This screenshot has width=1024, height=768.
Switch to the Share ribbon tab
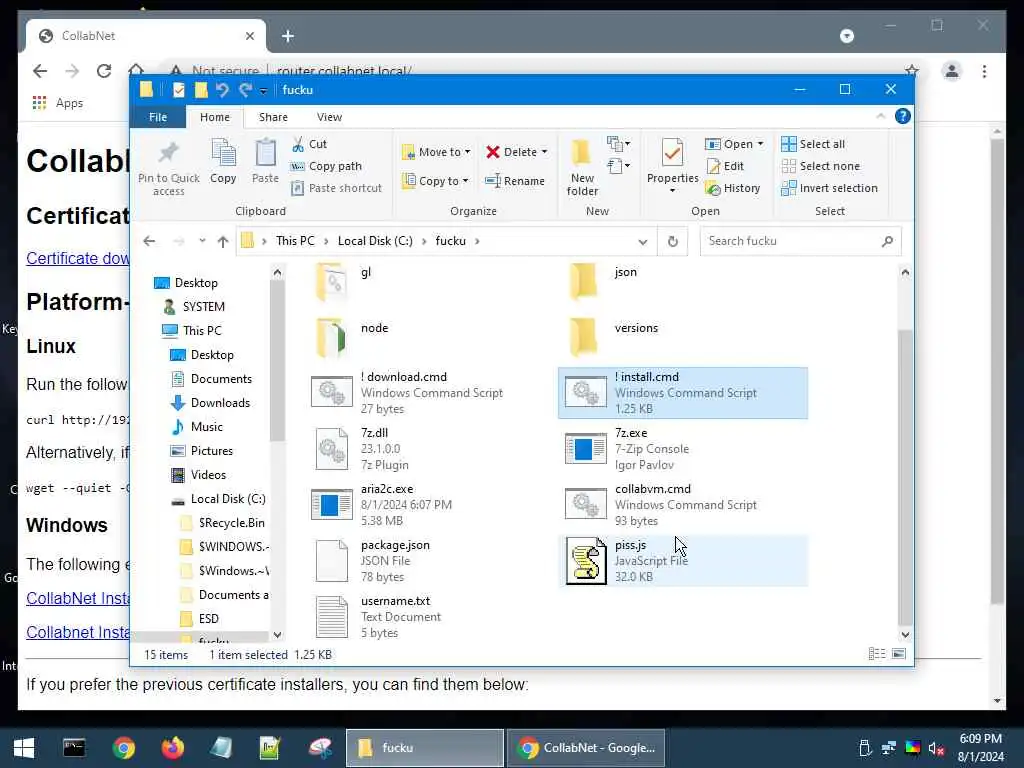(273, 117)
